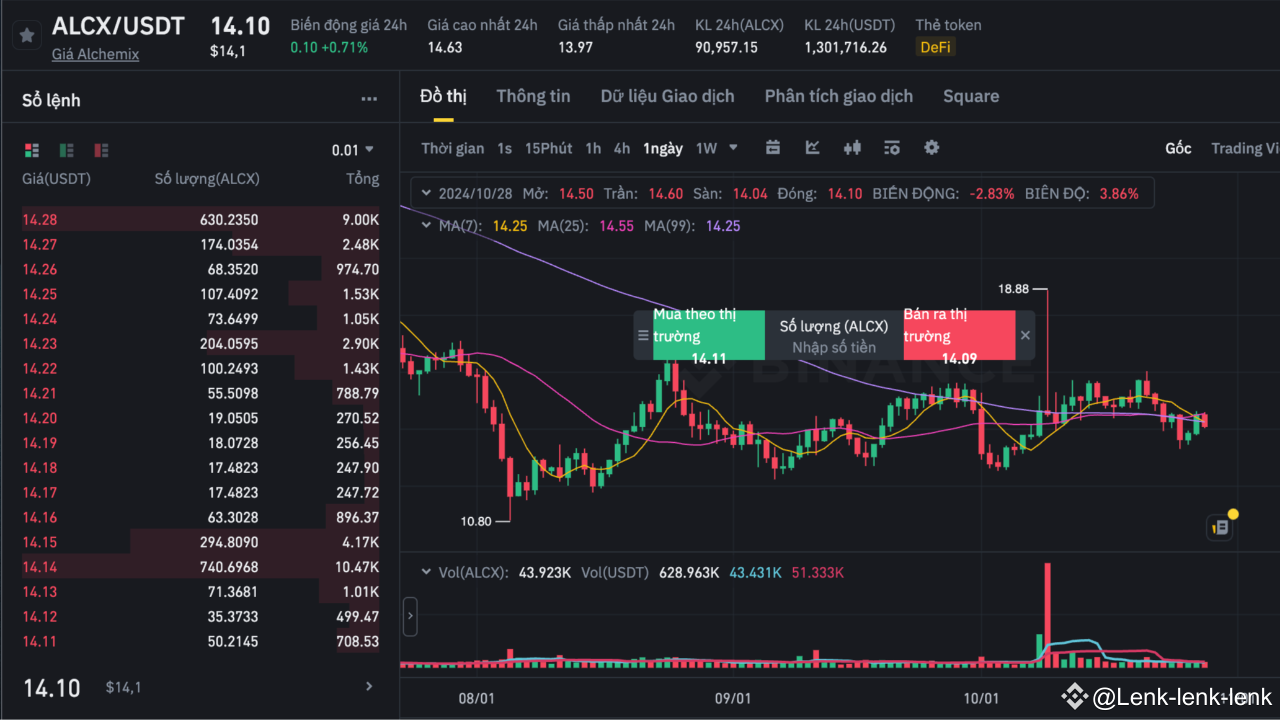Select the line chart type icon

pyautogui.click(x=812, y=147)
